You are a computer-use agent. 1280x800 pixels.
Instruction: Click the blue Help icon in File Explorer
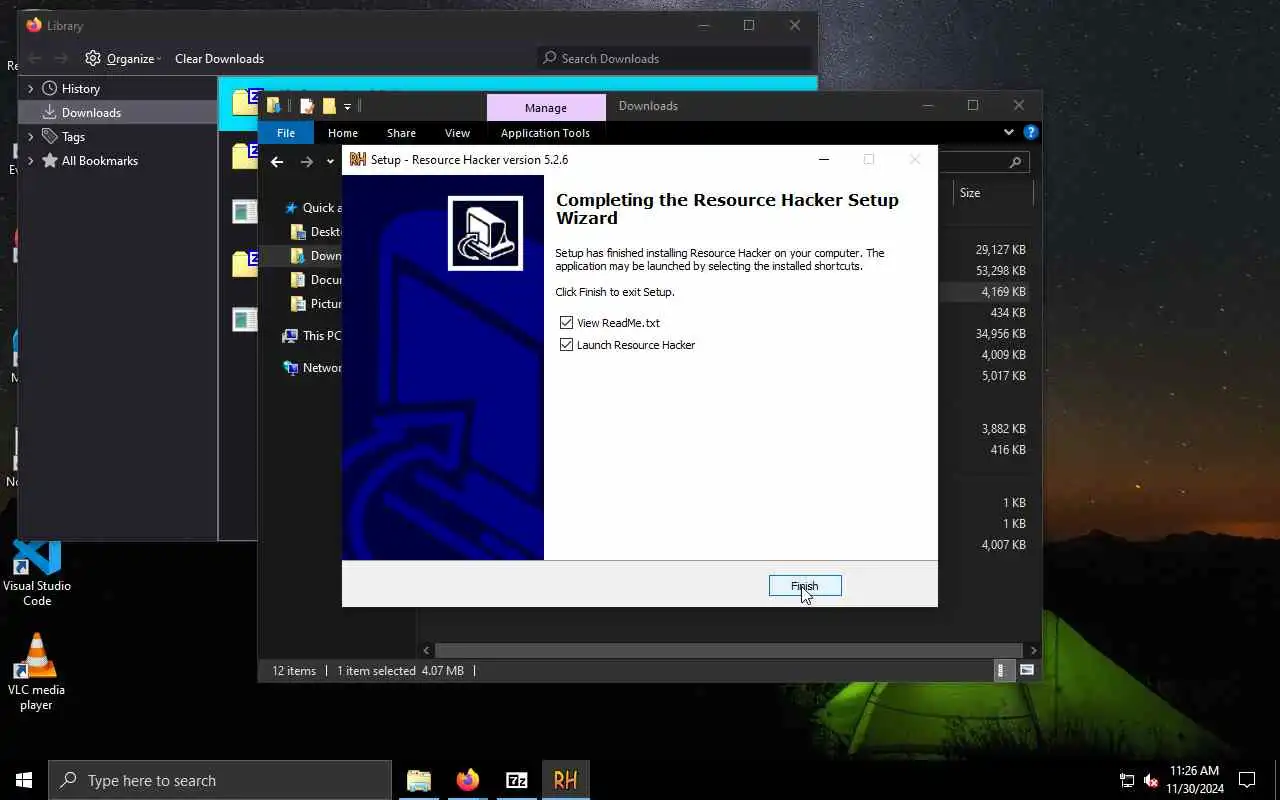pyautogui.click(x=1031, y=132)
